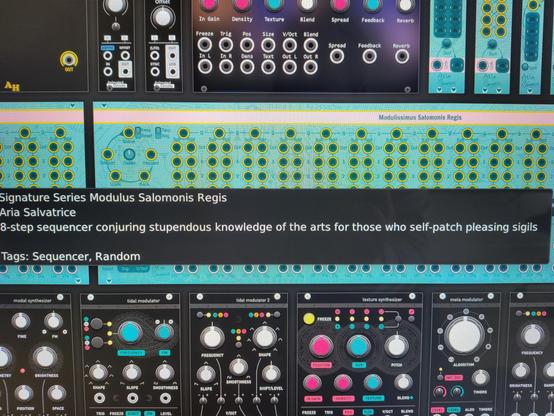Click the SPACE knob on modal synthesizer
The height and width of the screenshot is (416, 554).
point(57,394)
